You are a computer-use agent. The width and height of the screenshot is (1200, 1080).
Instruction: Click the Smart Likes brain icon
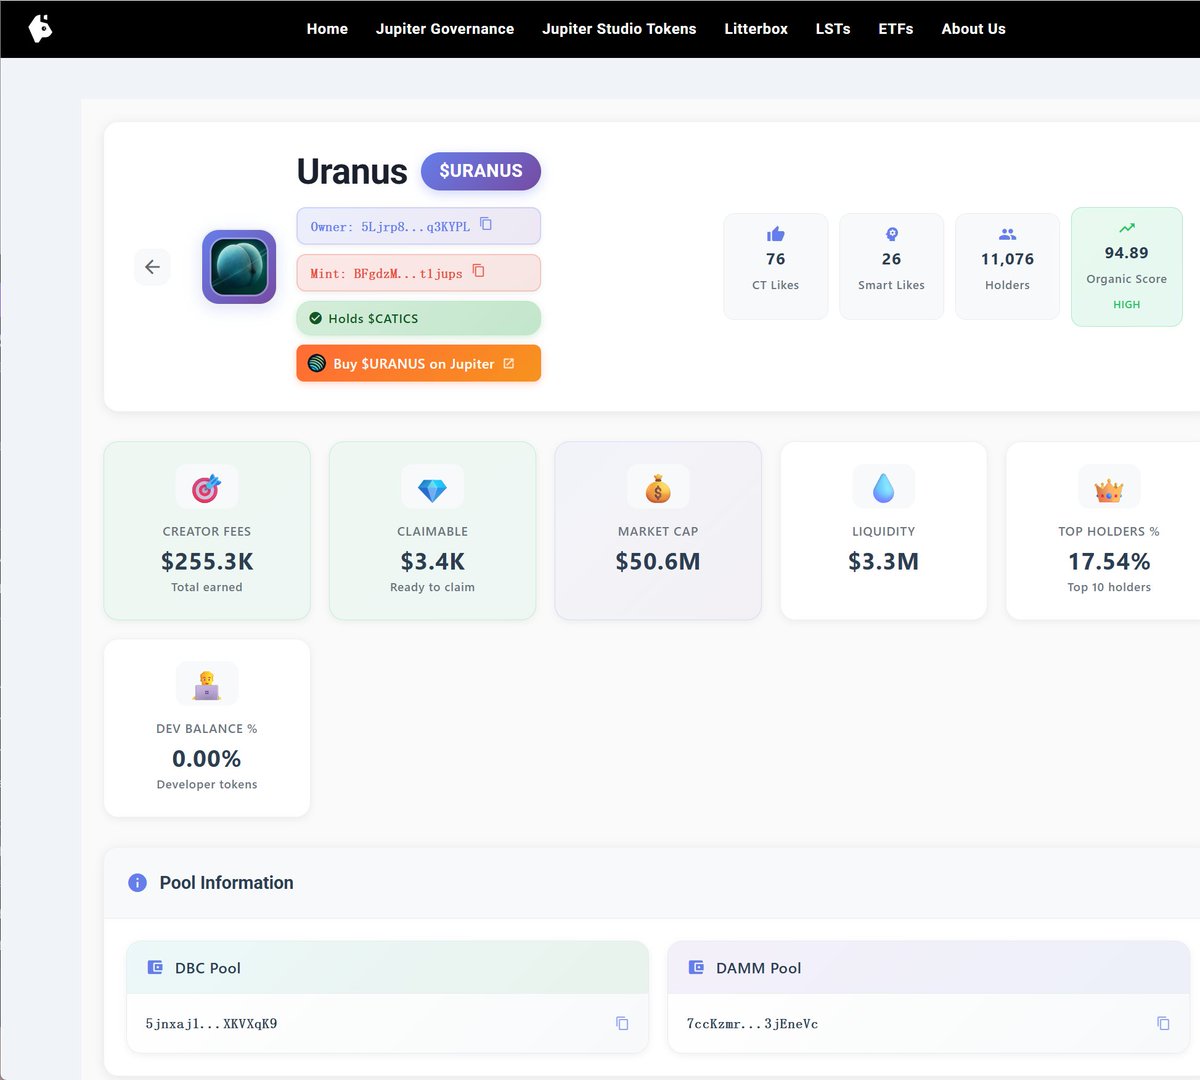coord(892,234)
